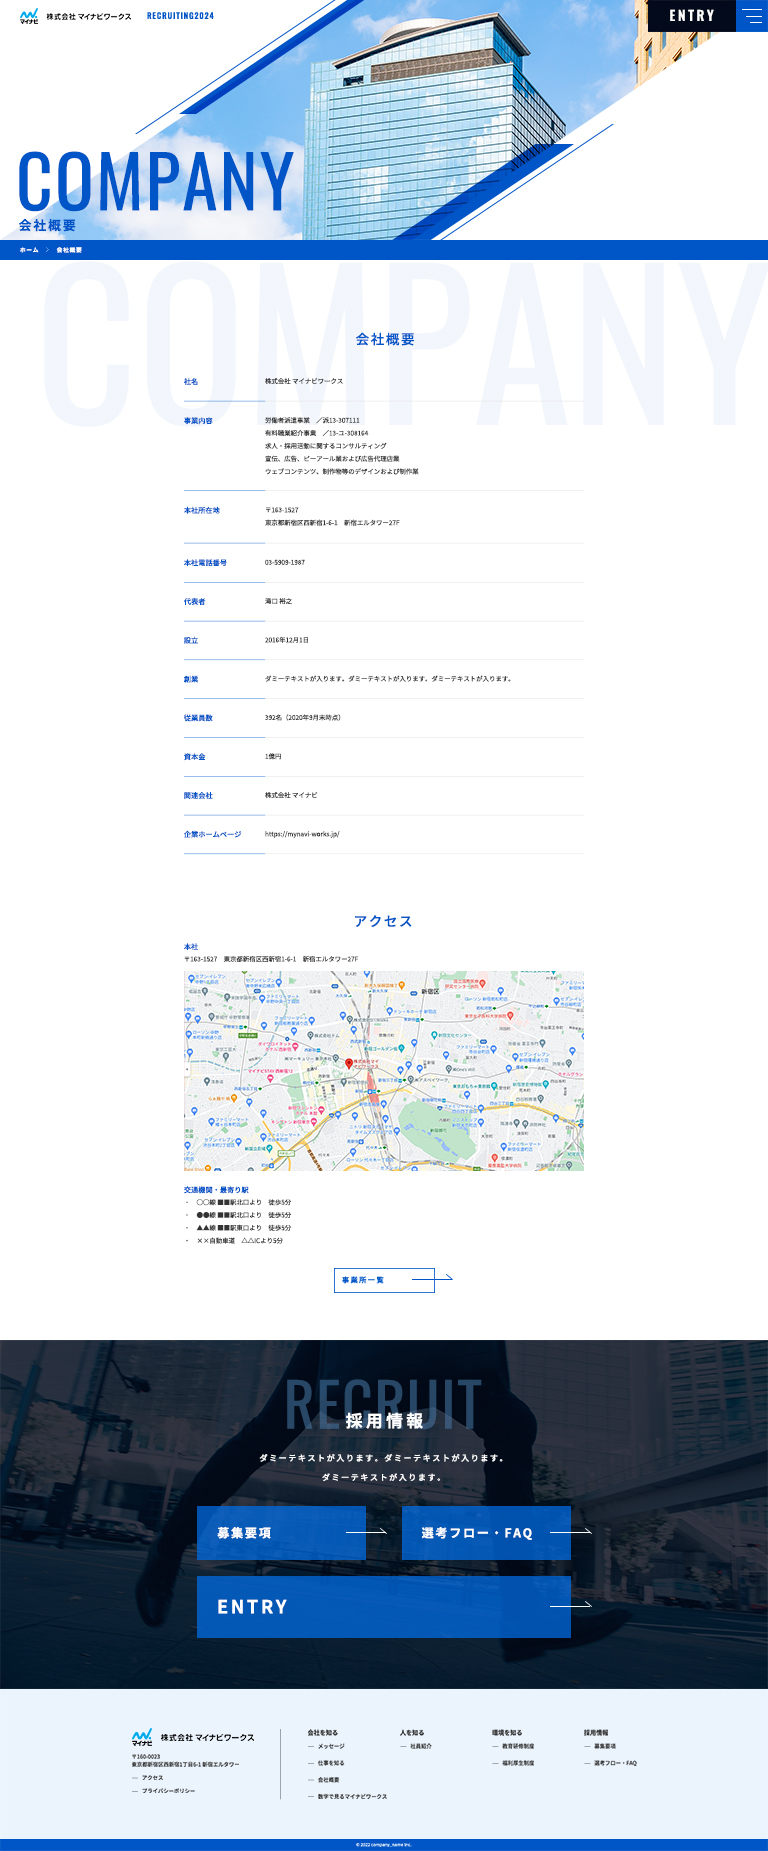
Task: Click the phone number 03-5909-1987
Action: pos(285,563)
